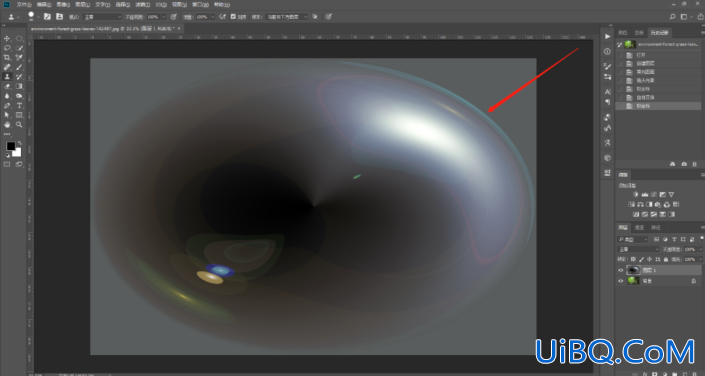Click the foreground black color swatch
Viewport: 705px width, 376px height.
(x=10, y=146)
